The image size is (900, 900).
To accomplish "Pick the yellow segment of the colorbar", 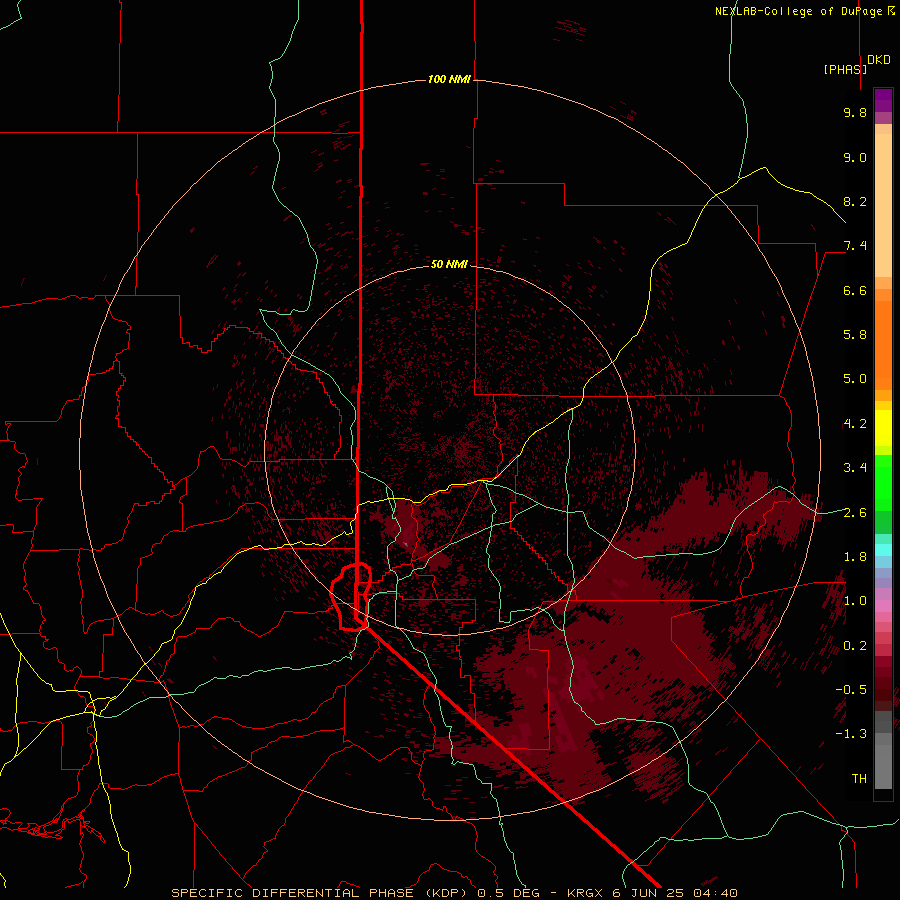I will [x=883, y=428].
